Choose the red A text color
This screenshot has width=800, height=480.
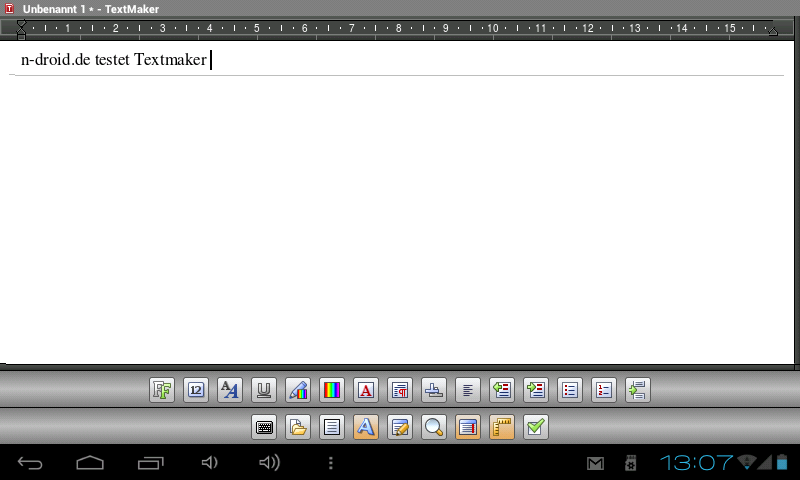[366, 390]
